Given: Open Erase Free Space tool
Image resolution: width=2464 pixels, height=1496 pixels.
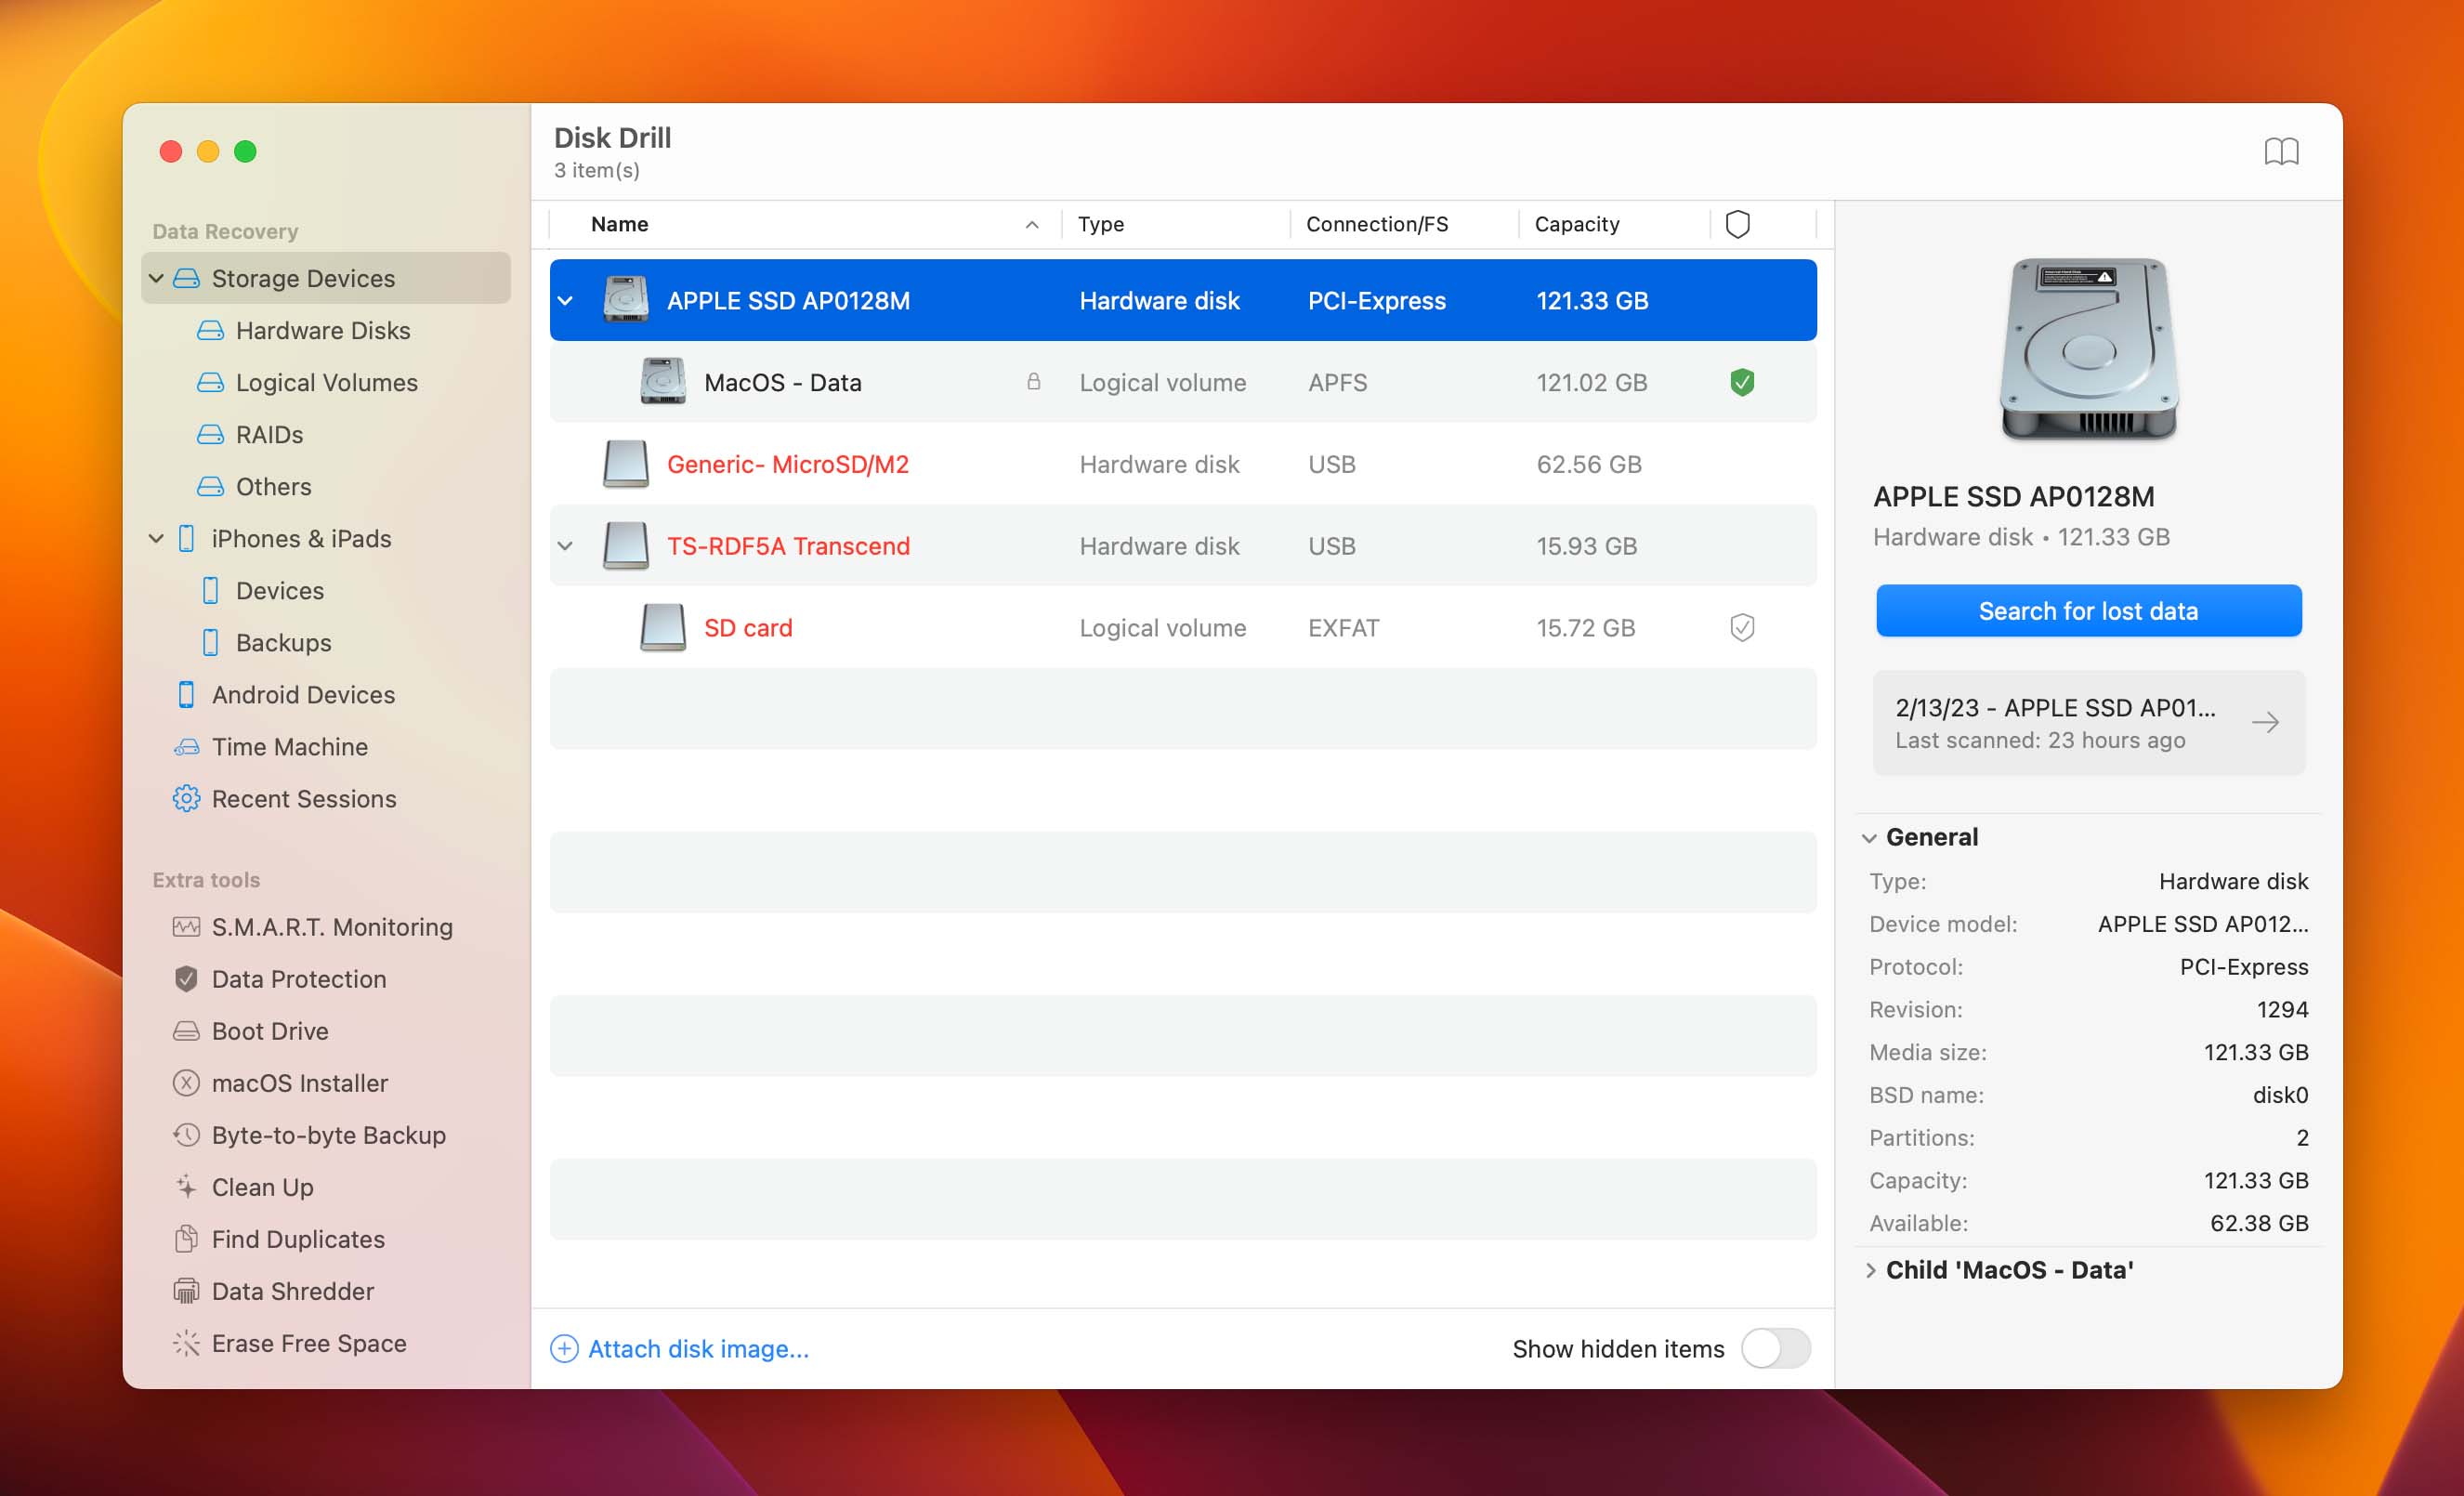Looking at the screenshot, I should (308, 1343).
